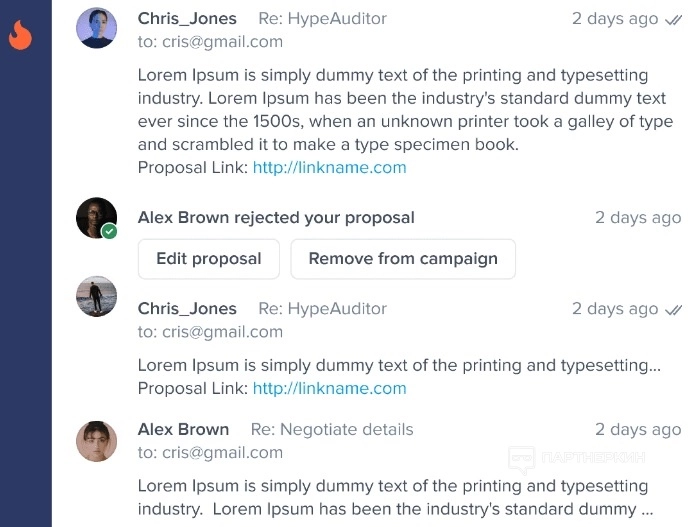Click read double-check icon on first message
Viewport: 696px width, 527px height.
click(x=674, y=19)
